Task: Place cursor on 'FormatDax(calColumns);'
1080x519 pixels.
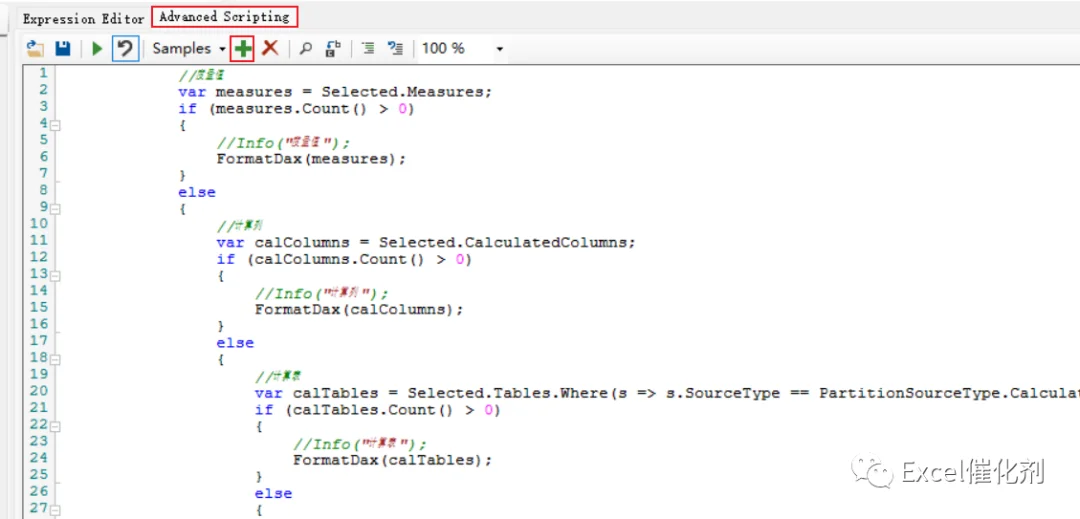Action: point(359,310)
